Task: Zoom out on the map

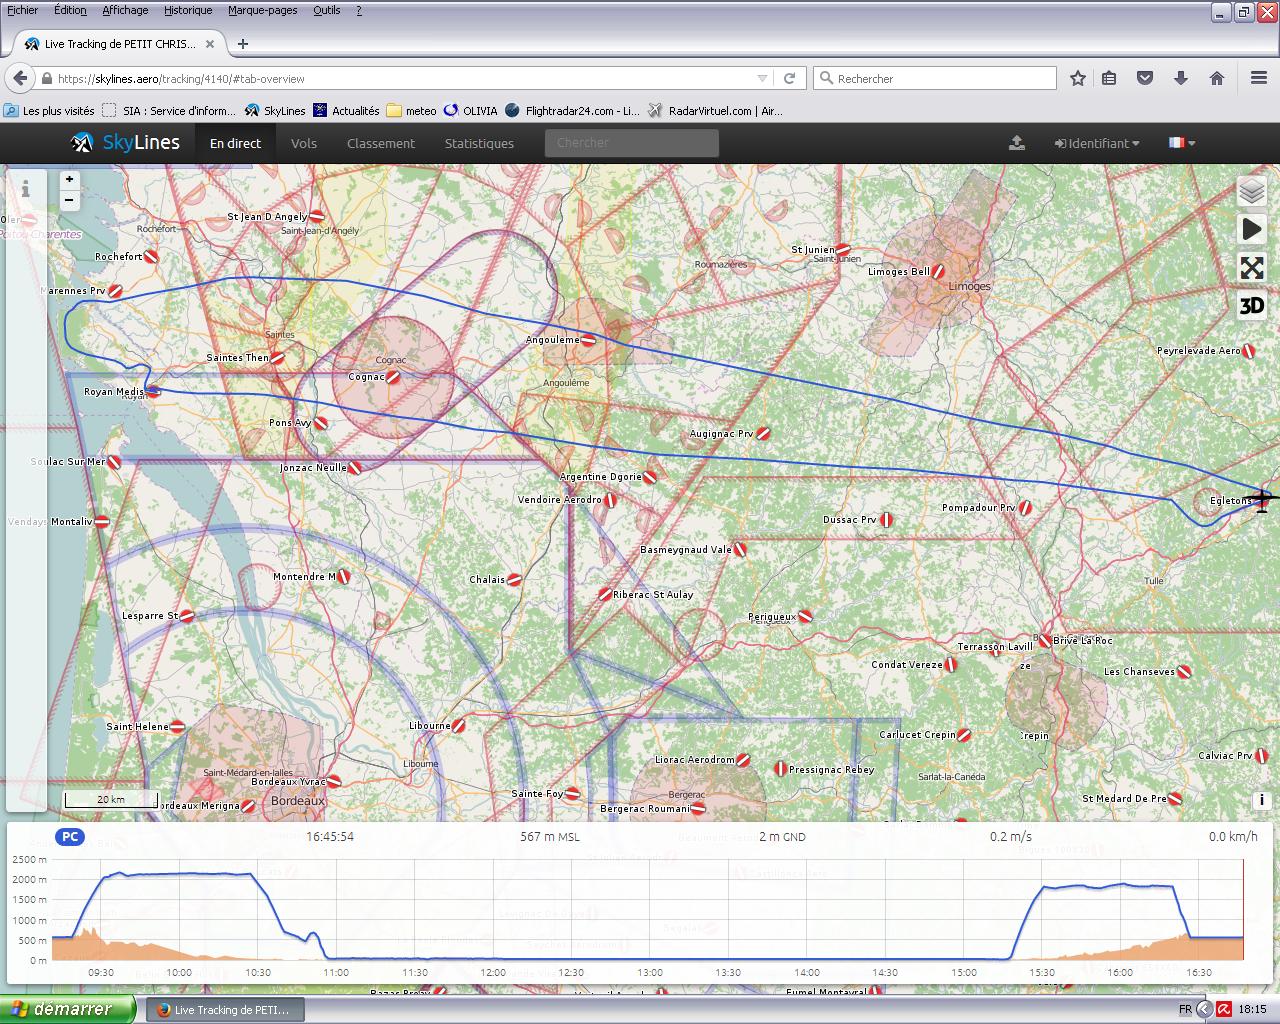Action: pos(69,200)
